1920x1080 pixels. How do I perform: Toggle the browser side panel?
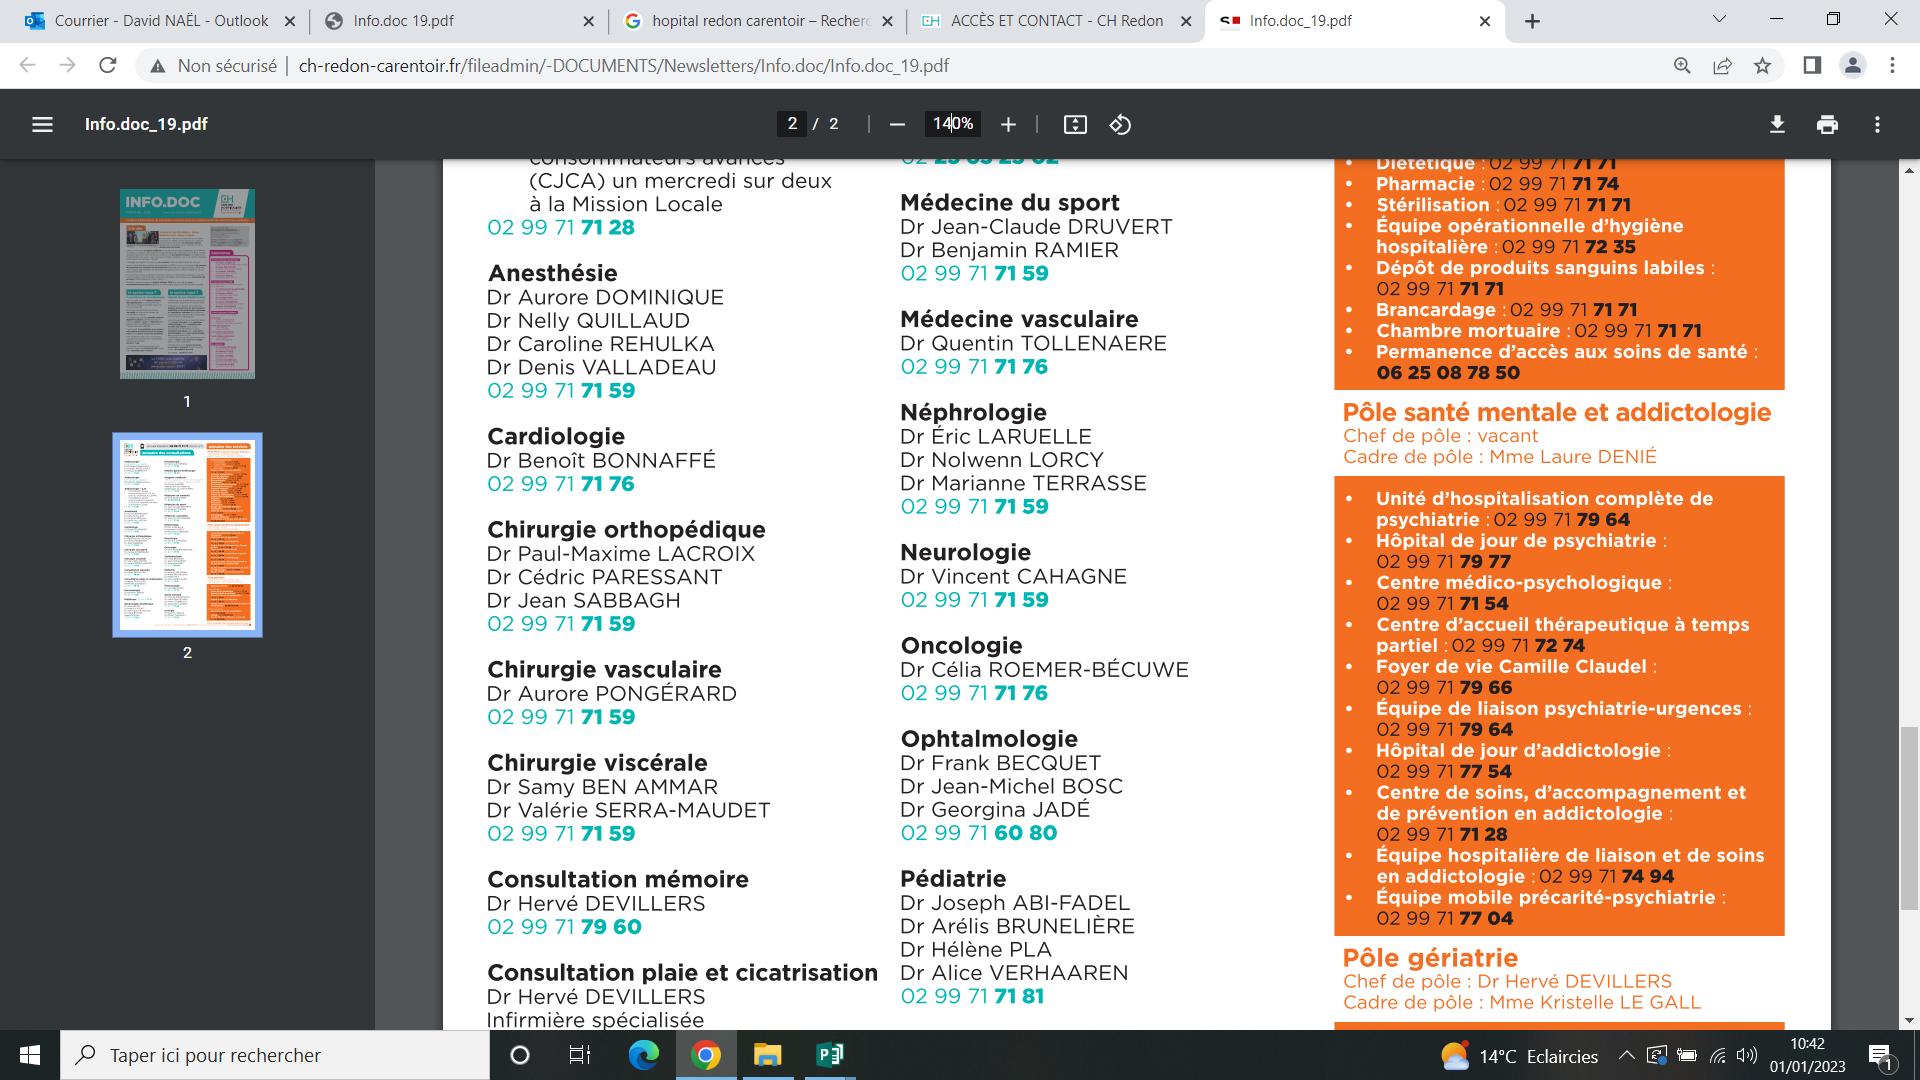point(1812,66)
